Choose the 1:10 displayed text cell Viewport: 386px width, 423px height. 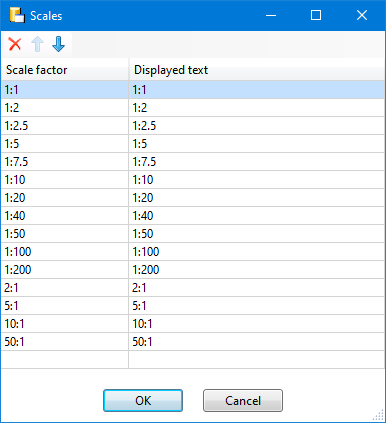tap(257, 180)
